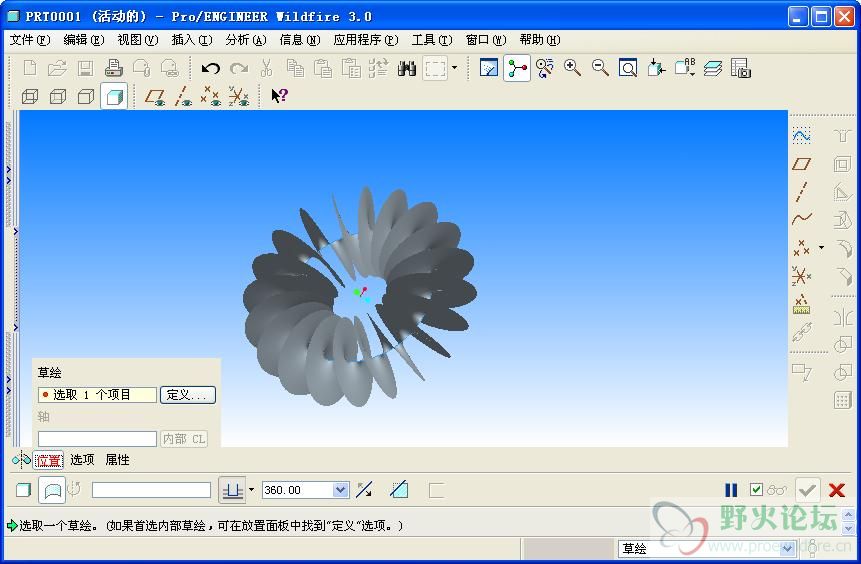The height and width of the screenshot is (564, 861).
Task: Click the Datum Point tool
Action: click(x=801, y=248)
